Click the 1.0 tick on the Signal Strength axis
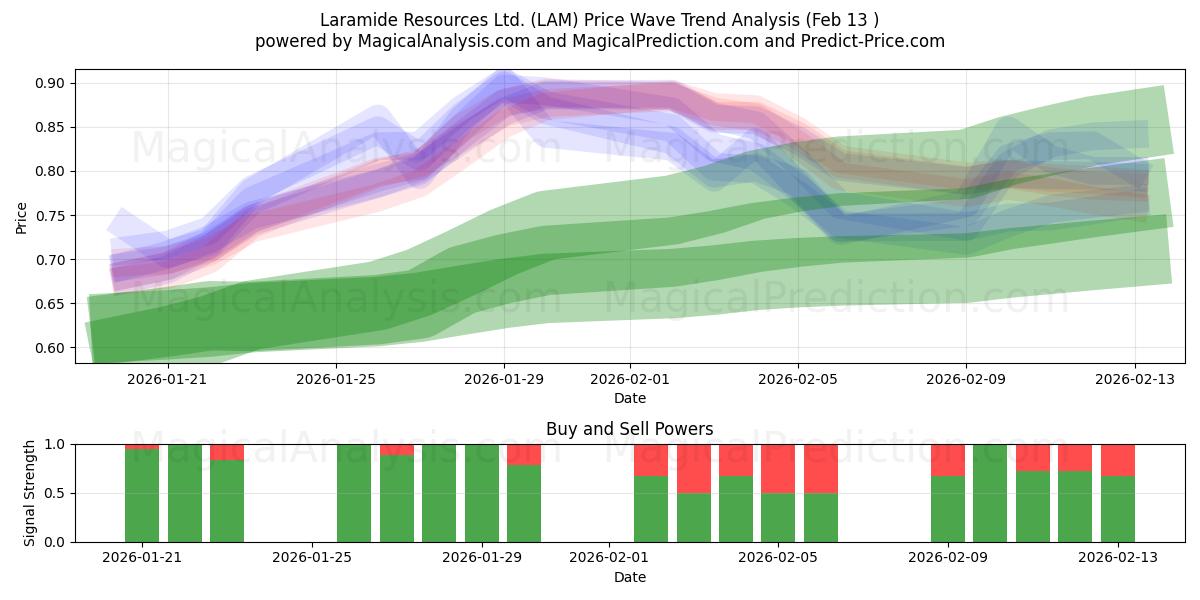 (56, 444)
